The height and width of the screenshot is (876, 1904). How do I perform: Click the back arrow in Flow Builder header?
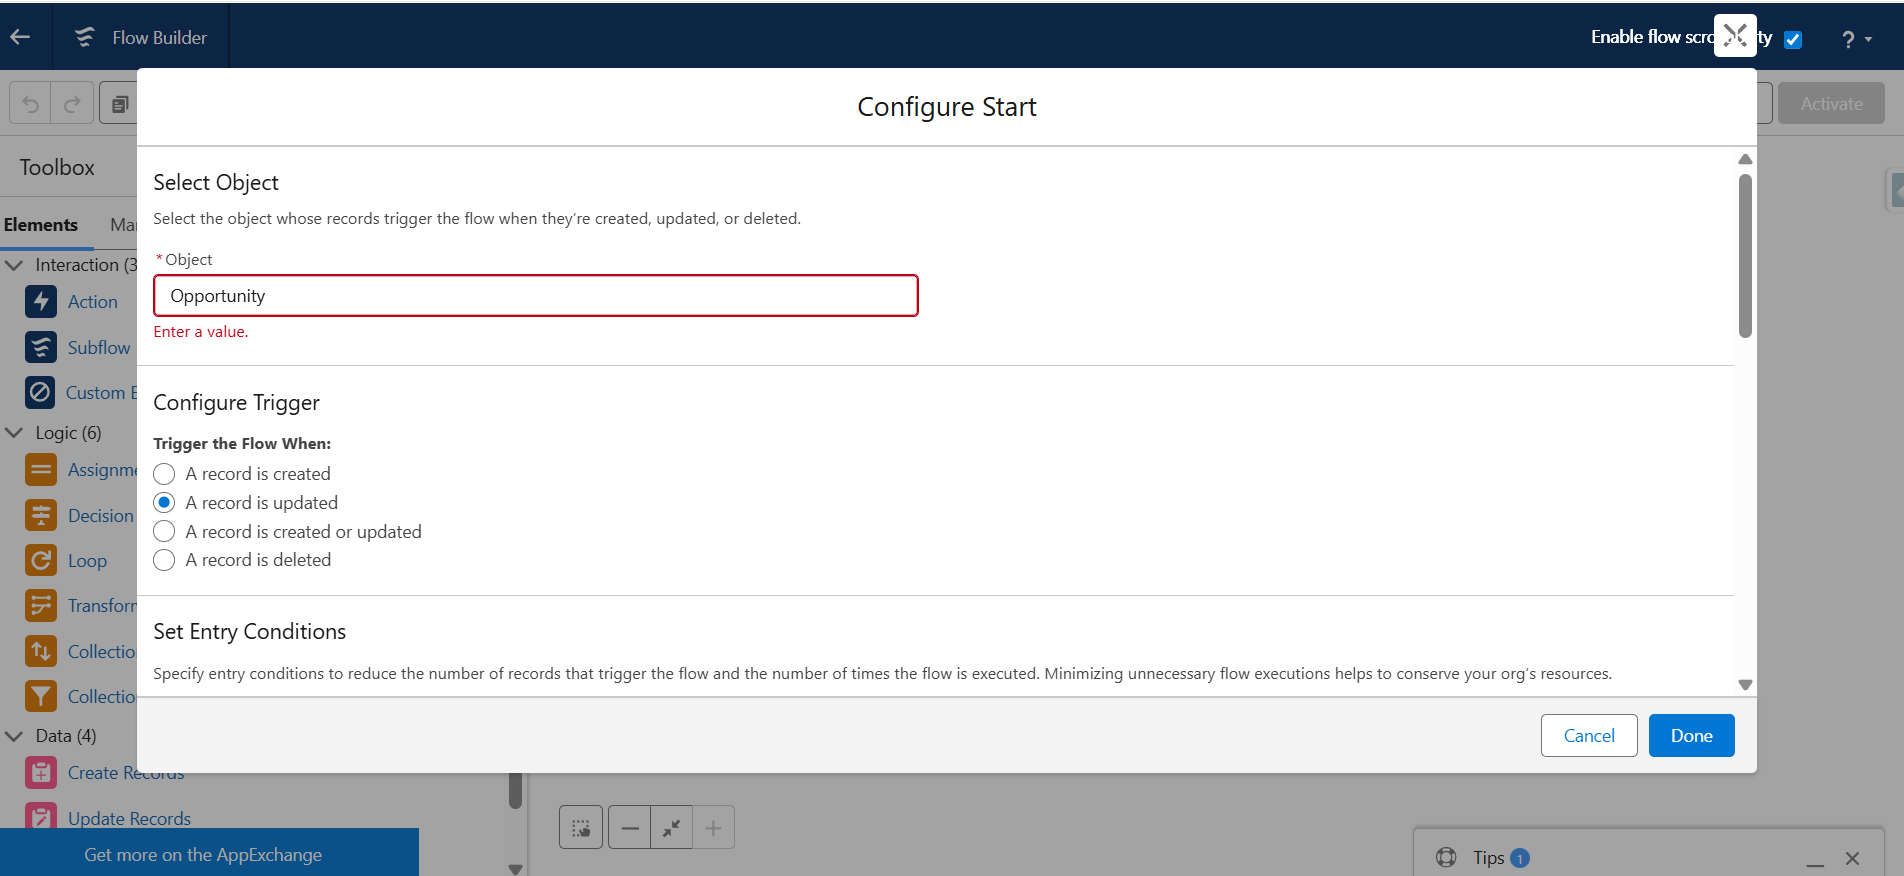pyautogui.click(x=20, y=37)
